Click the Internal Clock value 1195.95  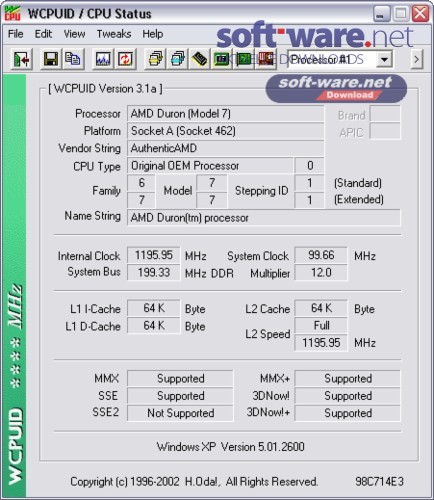154,255
